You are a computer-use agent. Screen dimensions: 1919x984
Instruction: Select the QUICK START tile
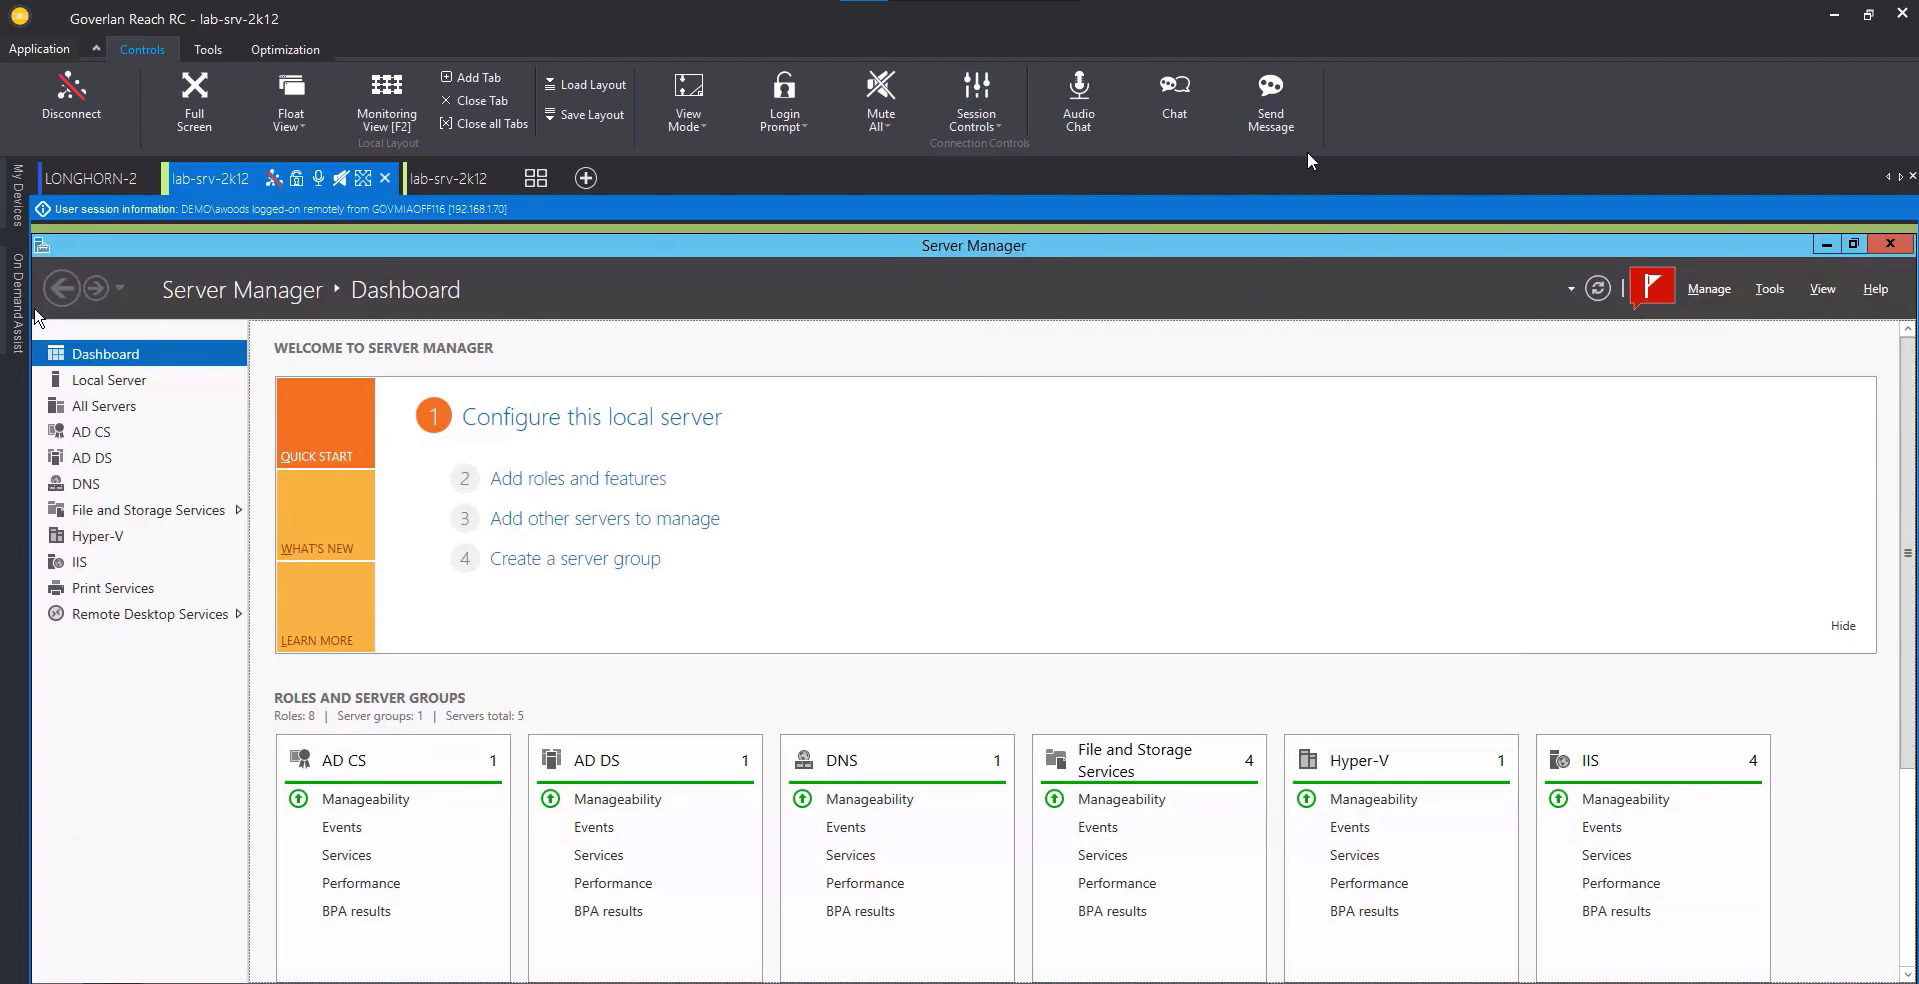tap(326, 423)
